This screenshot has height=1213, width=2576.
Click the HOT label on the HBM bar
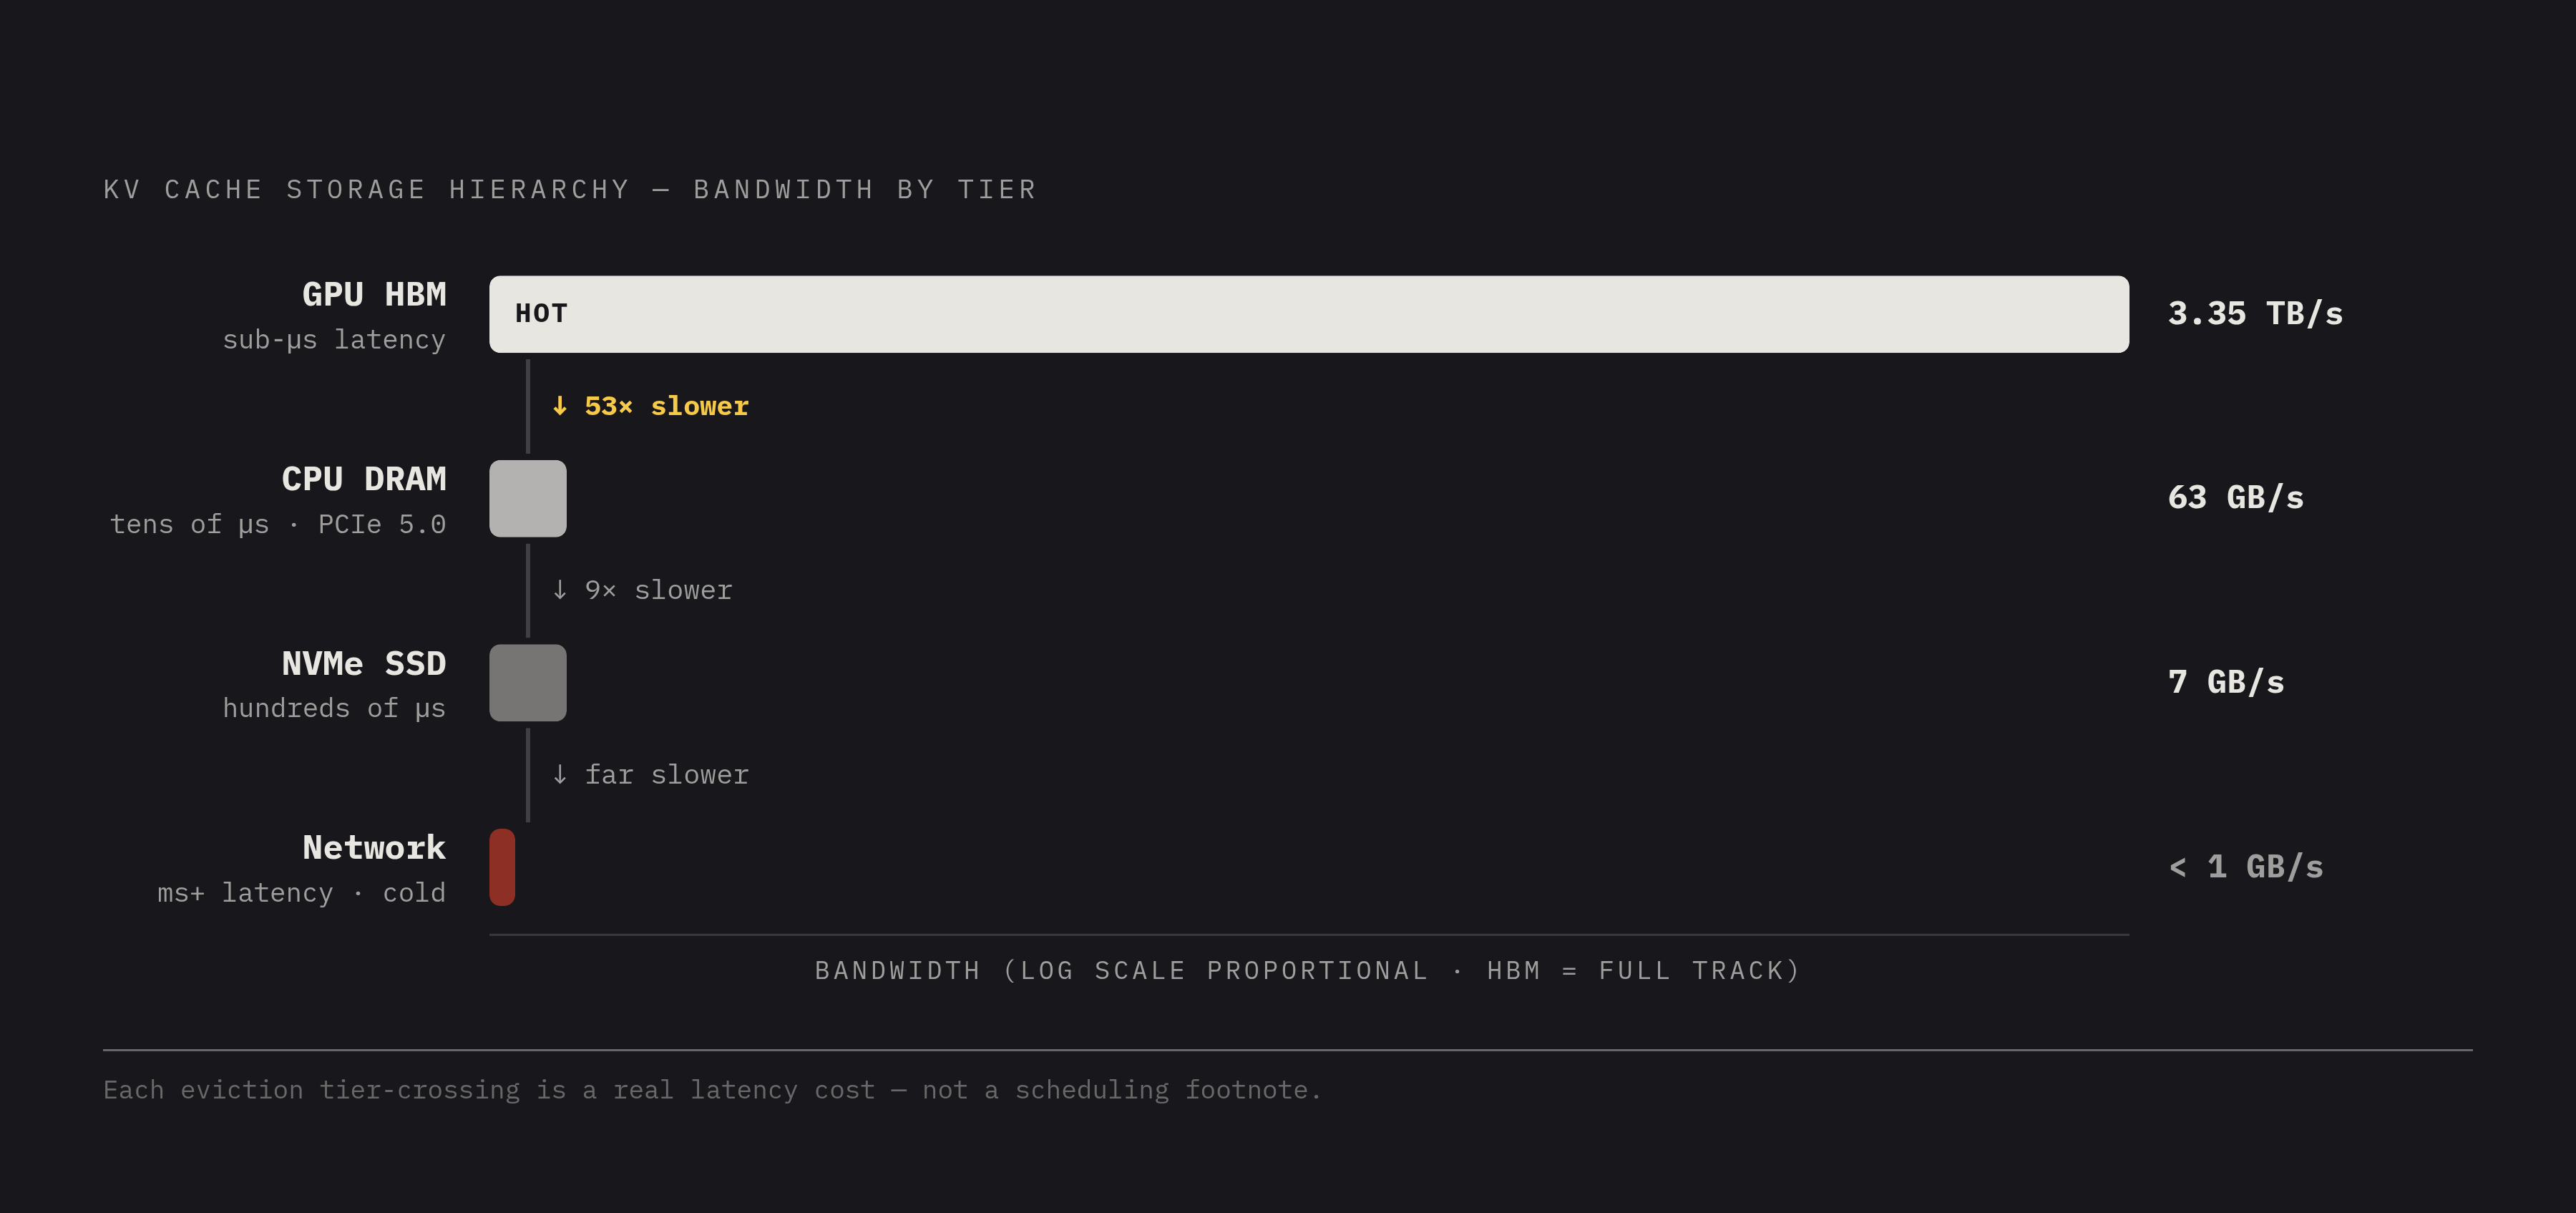click(x=541, y=314)
